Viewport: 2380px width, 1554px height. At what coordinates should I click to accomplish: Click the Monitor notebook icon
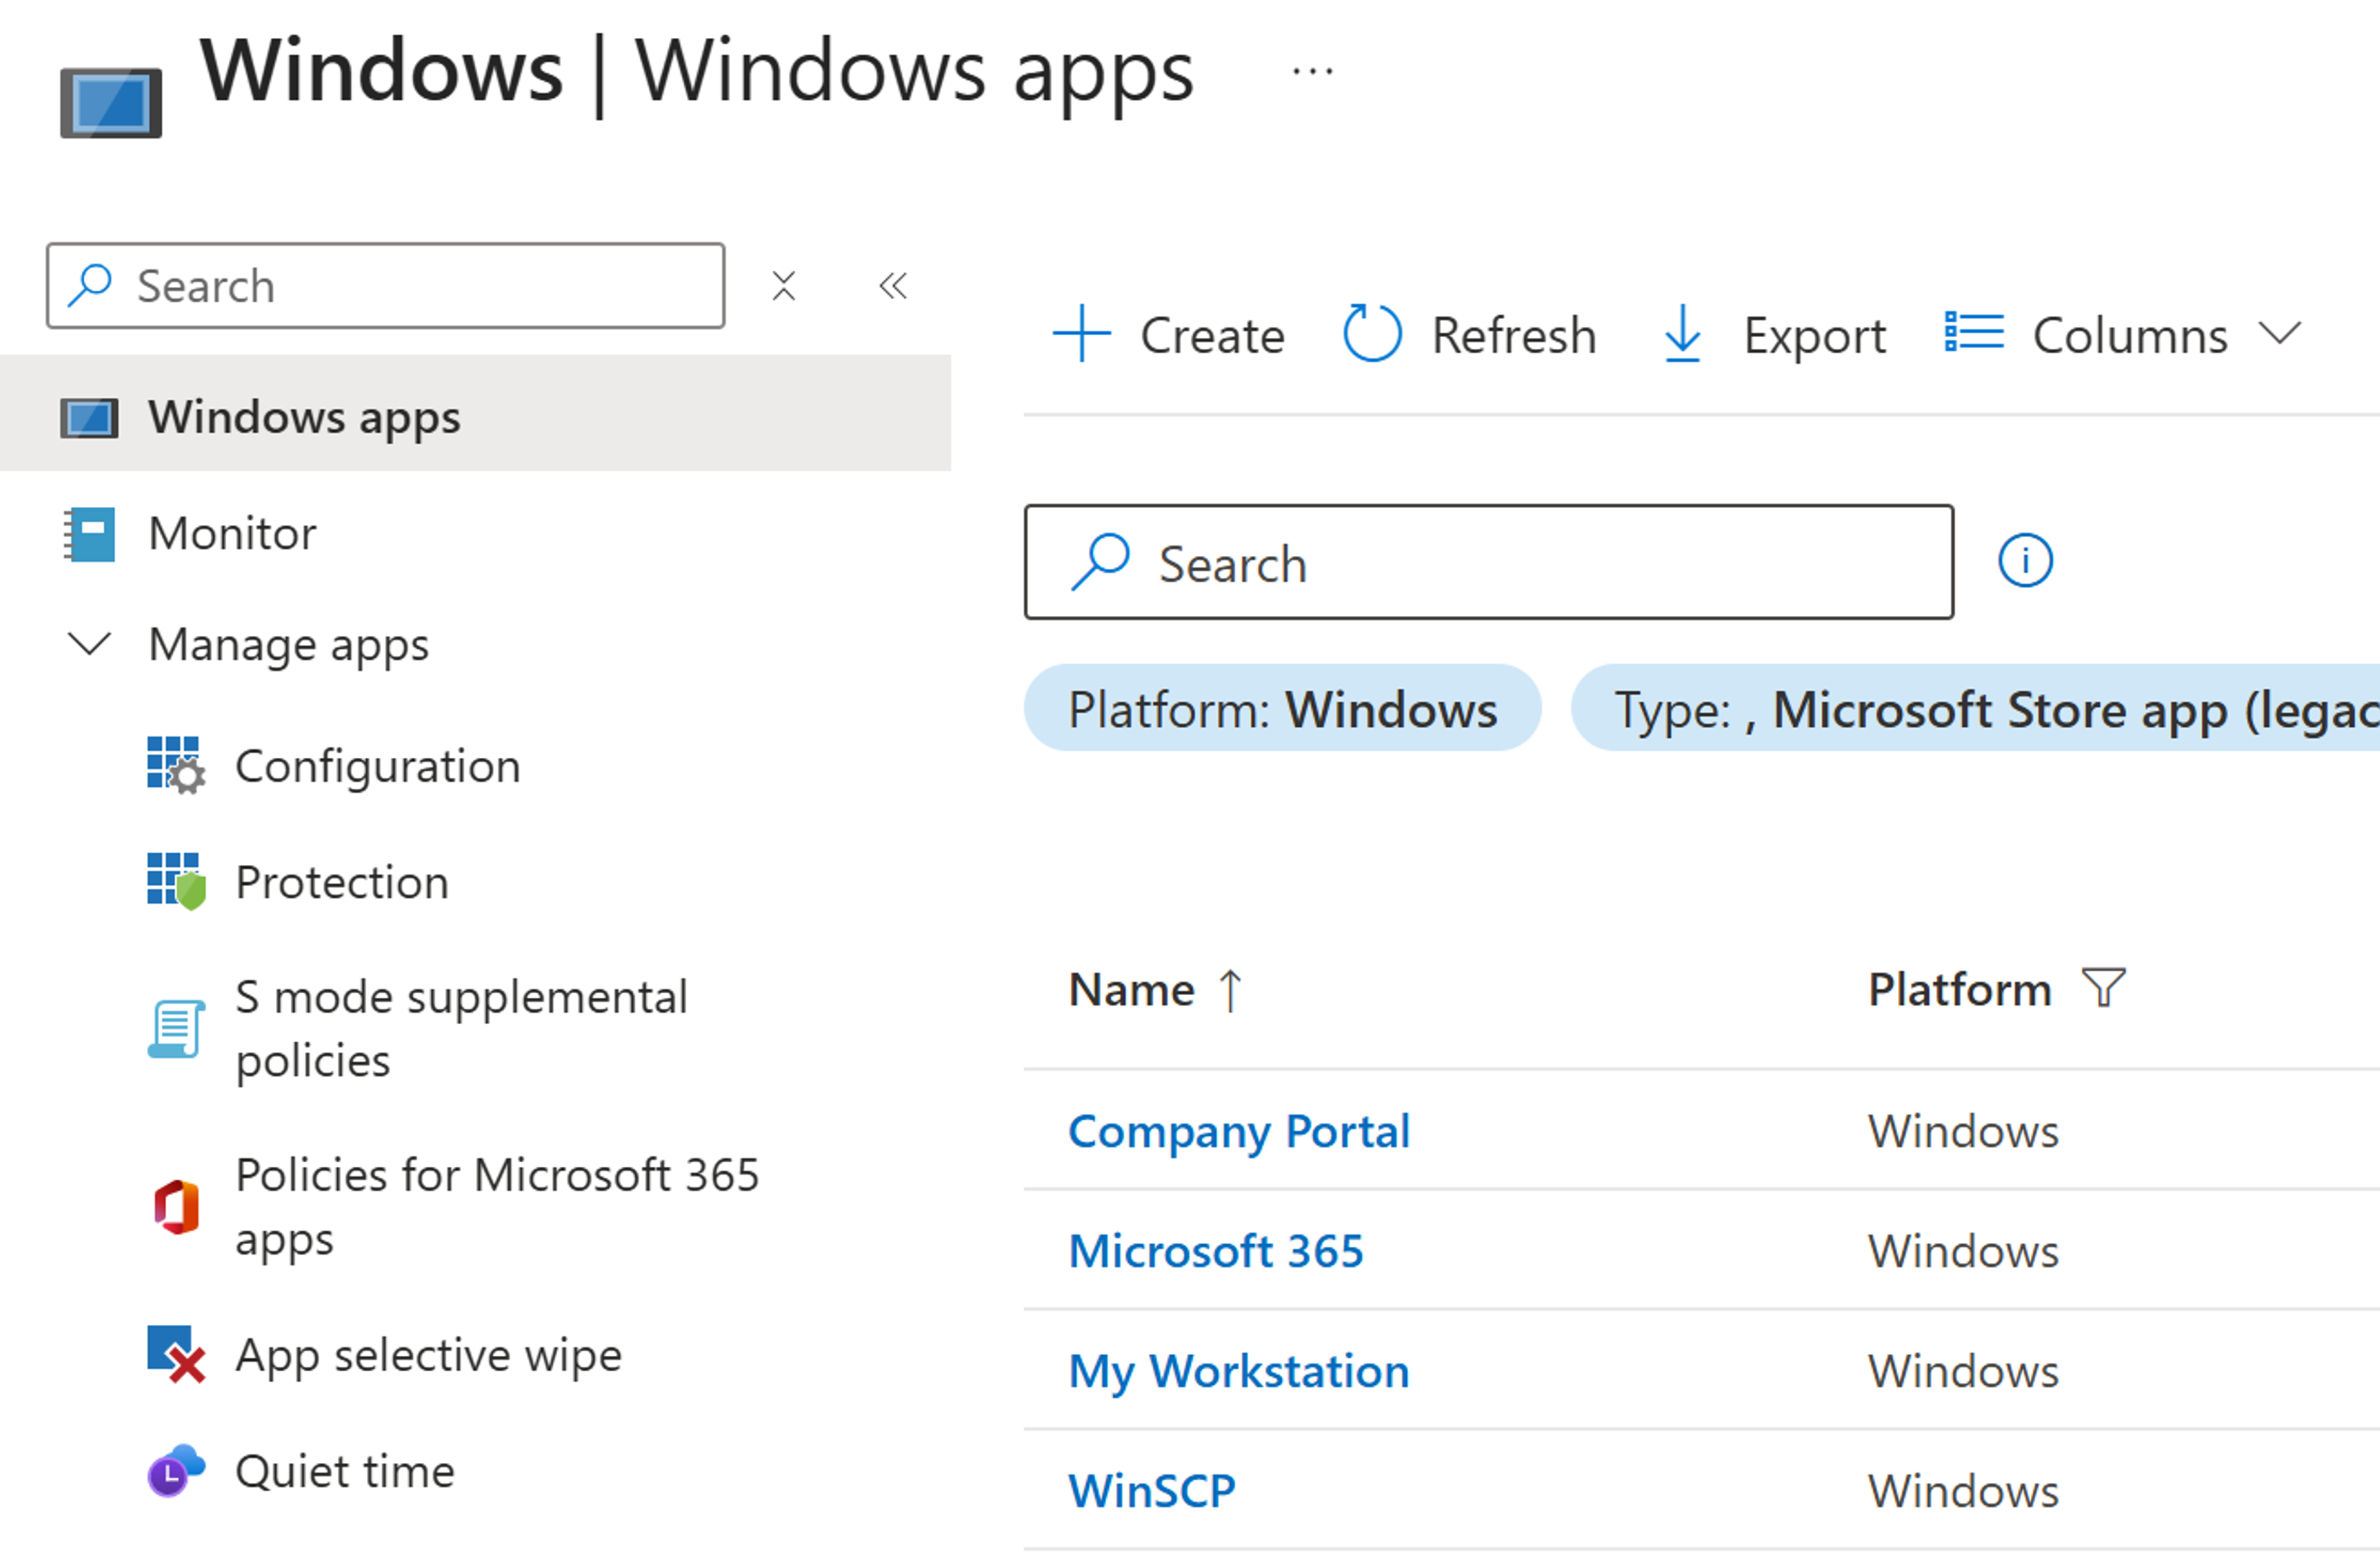[89, 534]
